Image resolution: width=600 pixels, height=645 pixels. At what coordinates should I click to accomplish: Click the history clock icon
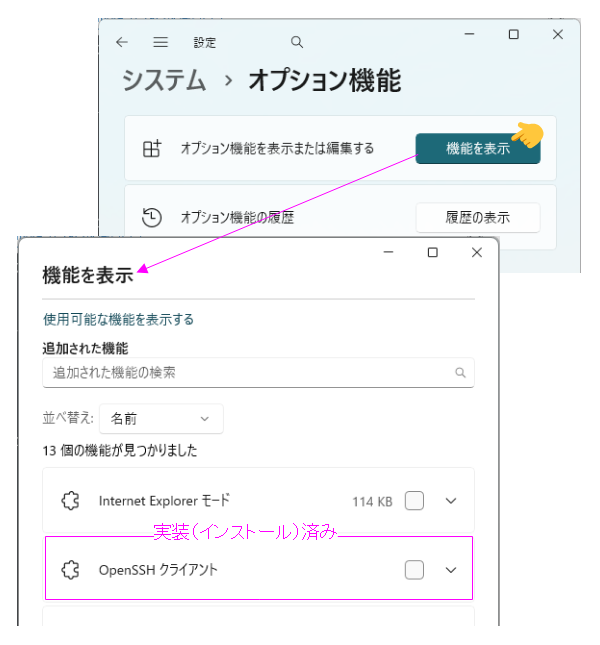click(151, 217)
